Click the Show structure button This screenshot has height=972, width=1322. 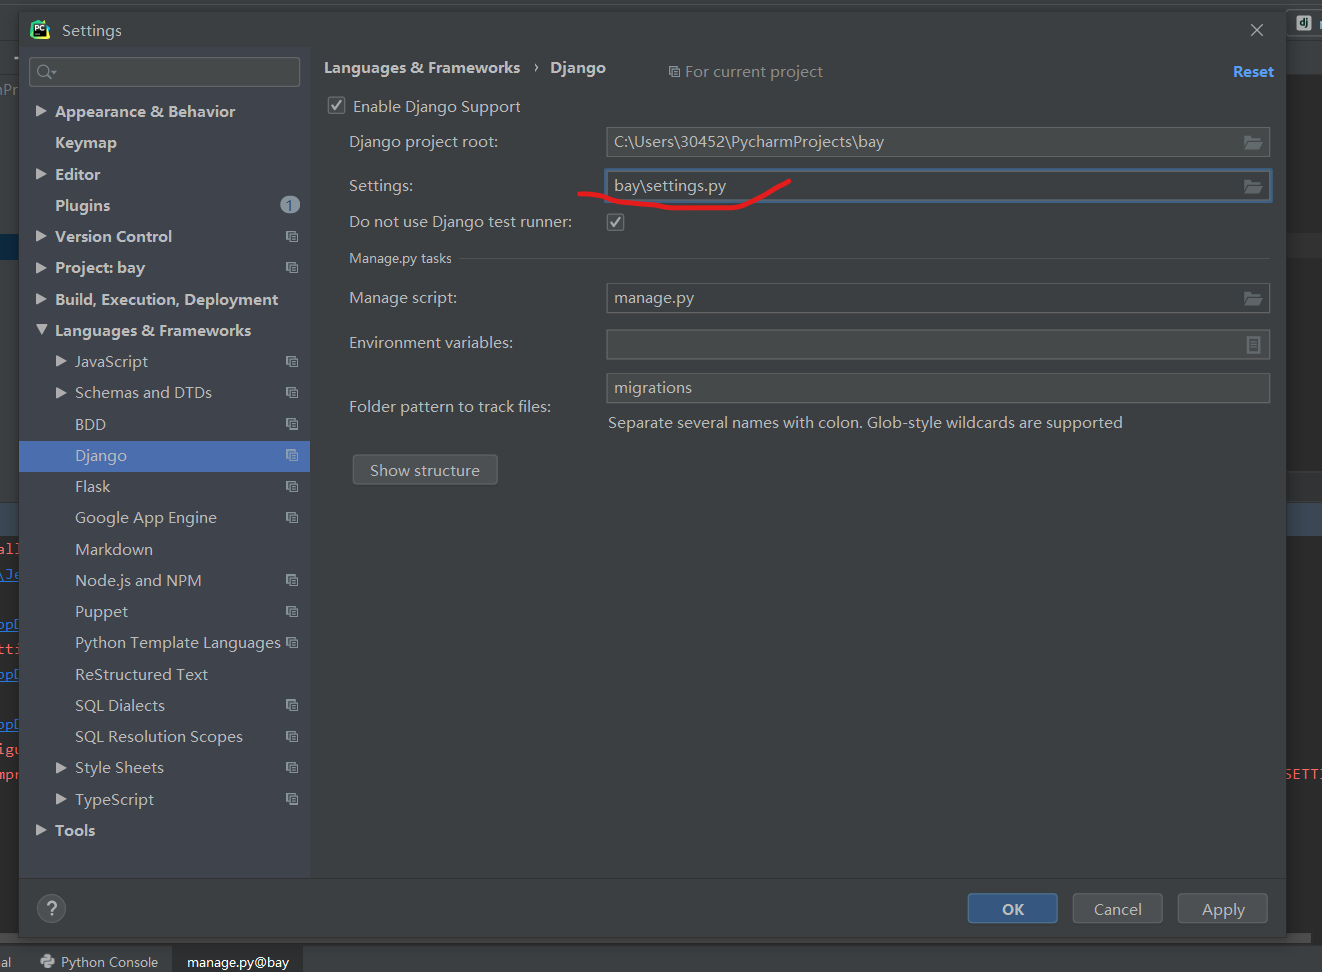[x=424, y=469]
